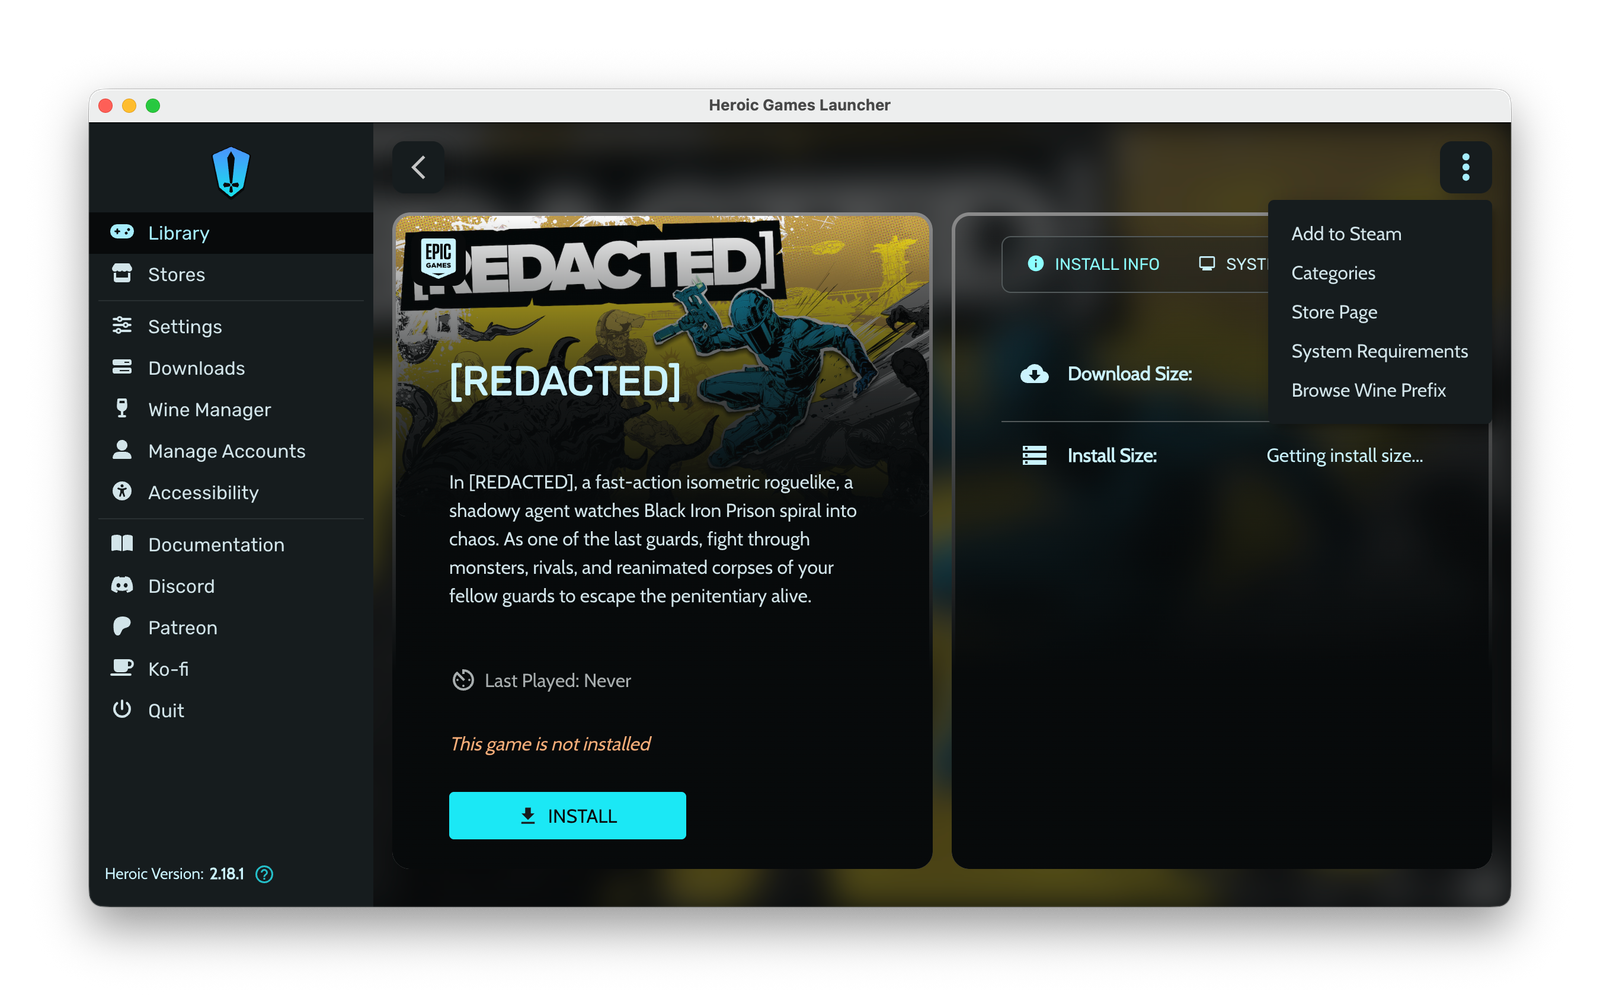The image size is (1600, 996).
Task: Click the Discord icon in sidebar
Action: (122, 586)
